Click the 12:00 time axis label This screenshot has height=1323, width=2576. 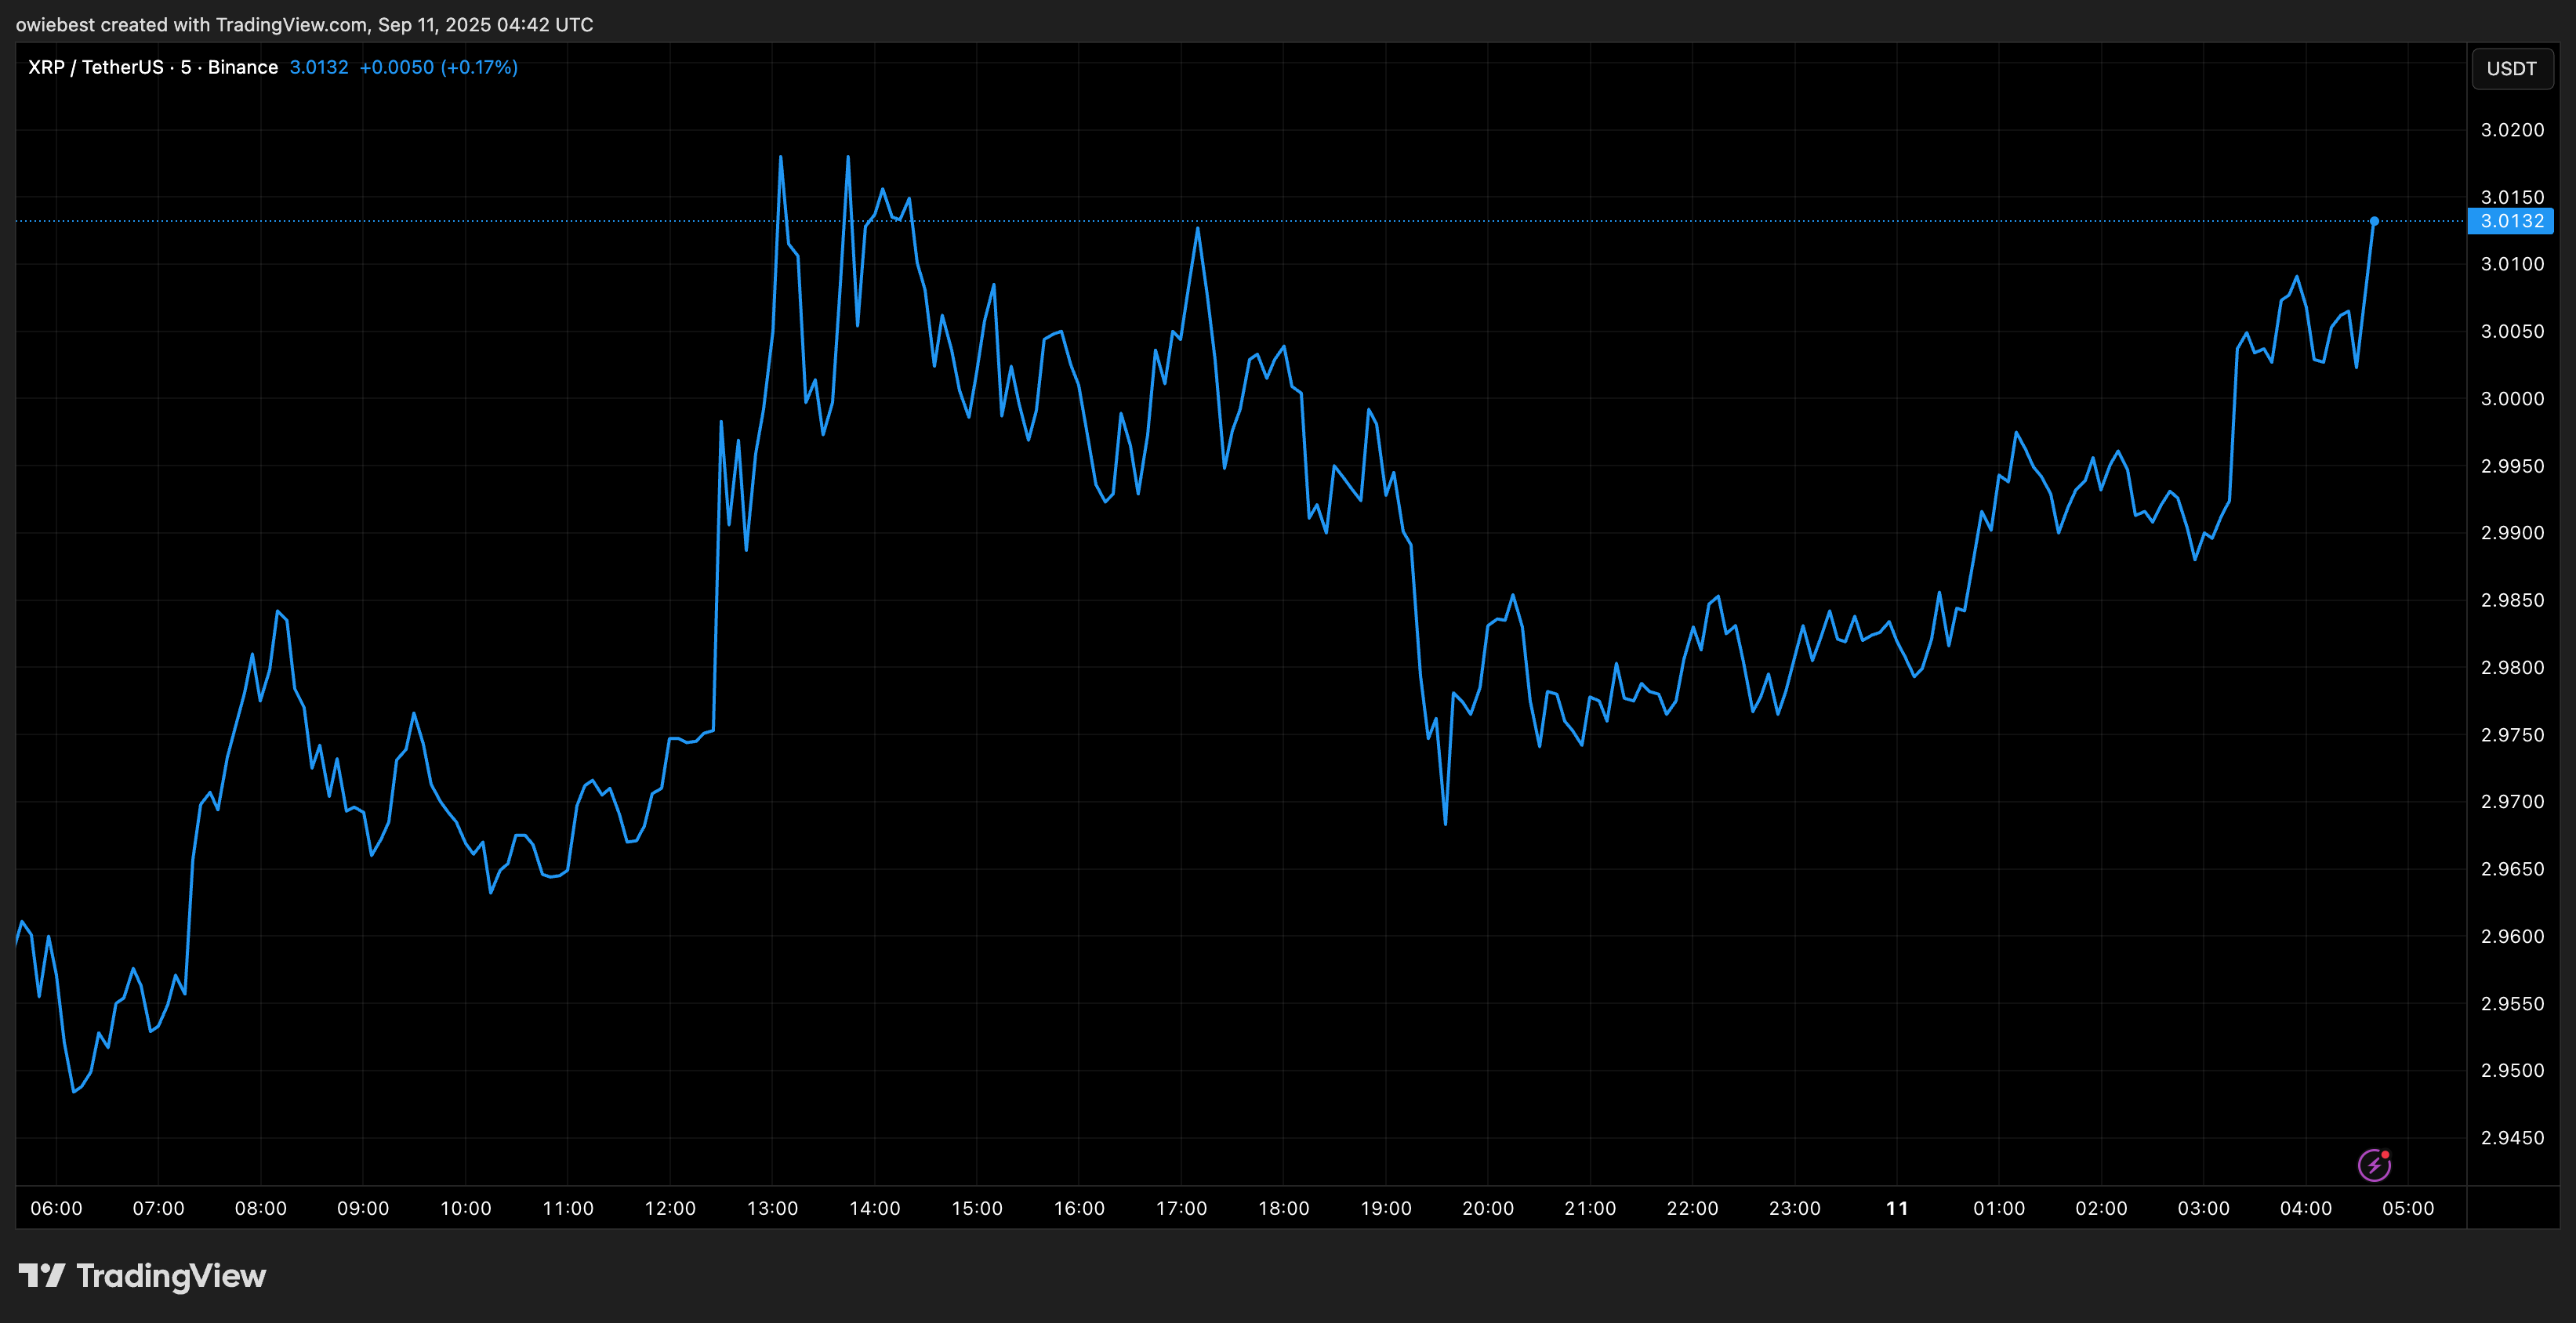(670, 1208)
